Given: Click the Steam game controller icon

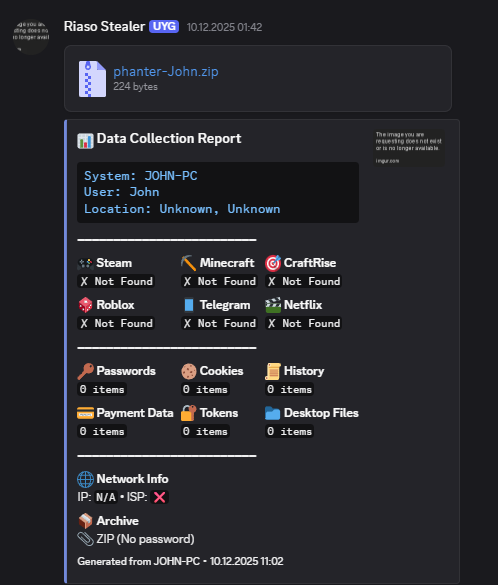Looking at the screenshot, I should pyautogui.click(x=85, y=263).
